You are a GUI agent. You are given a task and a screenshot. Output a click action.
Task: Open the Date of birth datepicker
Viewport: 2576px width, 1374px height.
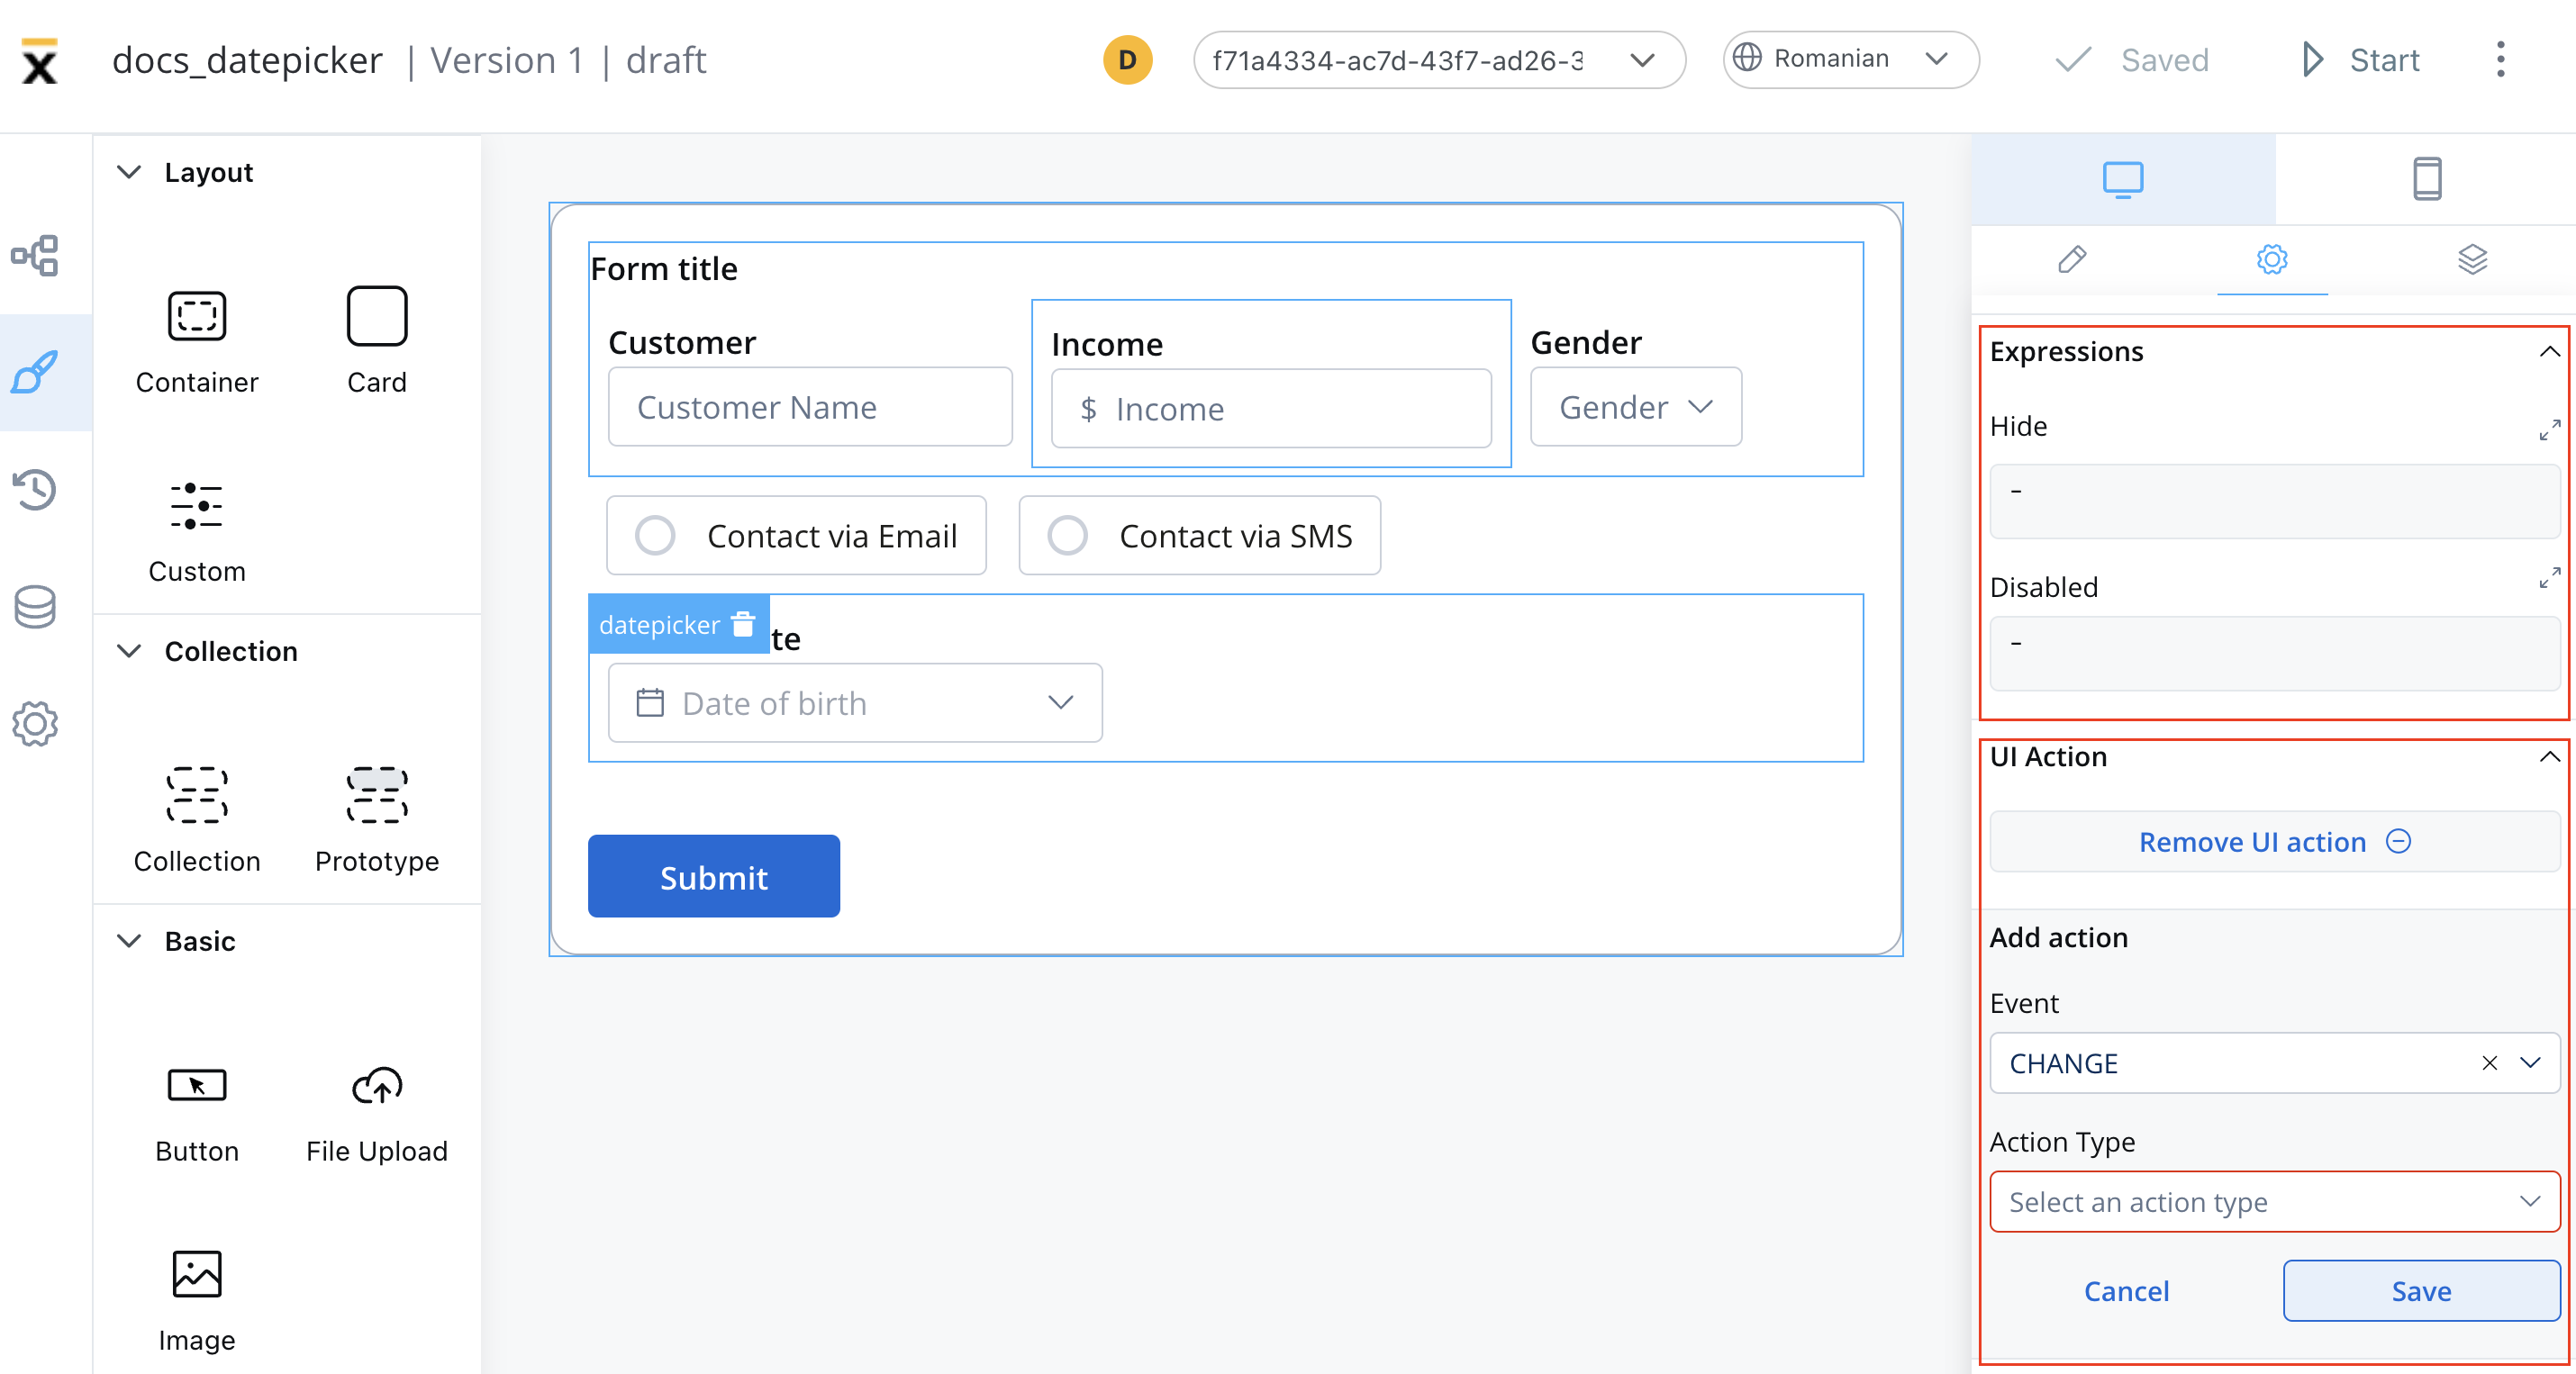pyautogui.click(x=855, y=703)
